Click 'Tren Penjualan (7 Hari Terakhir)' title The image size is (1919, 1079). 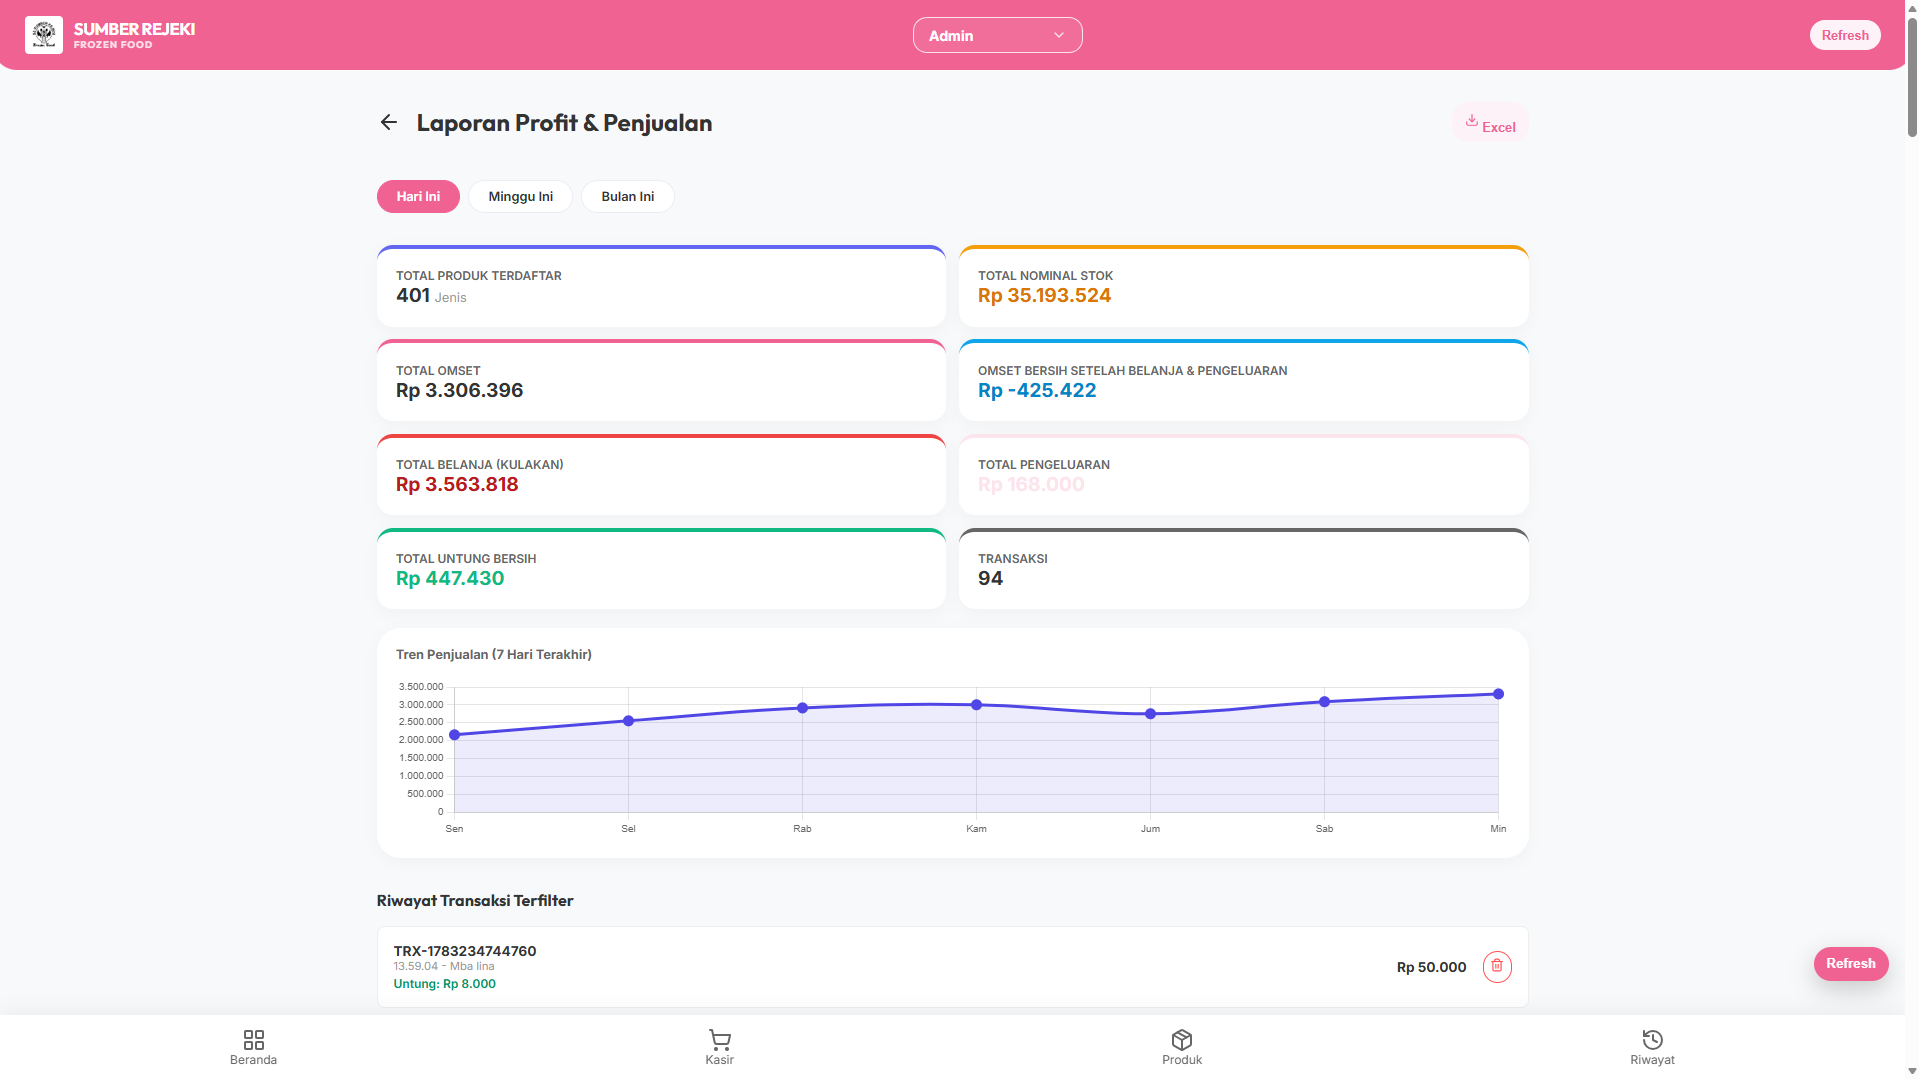[x=494, y=655]
